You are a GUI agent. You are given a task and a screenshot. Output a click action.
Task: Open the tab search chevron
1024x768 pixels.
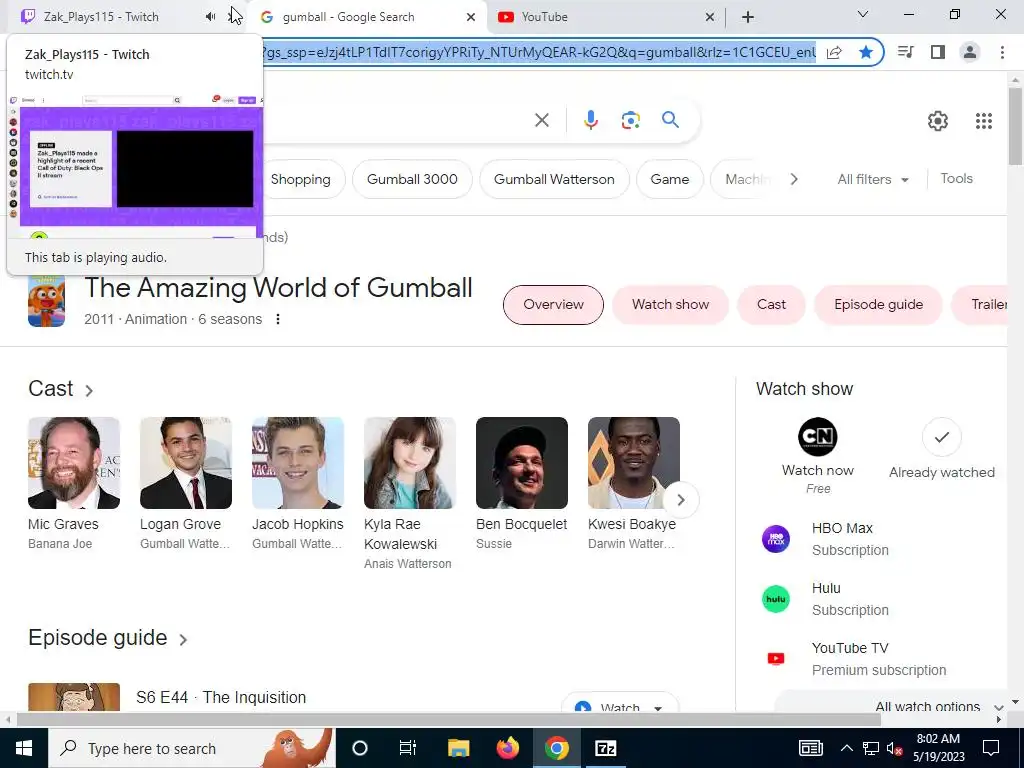click(863, 14)
